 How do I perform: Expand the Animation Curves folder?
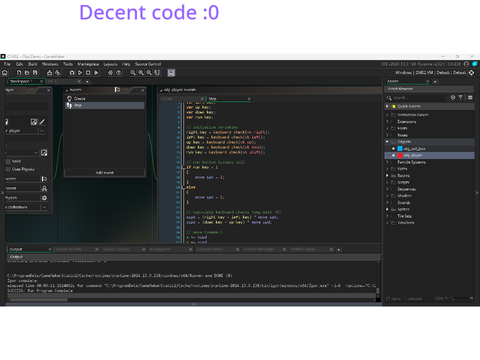387,115
